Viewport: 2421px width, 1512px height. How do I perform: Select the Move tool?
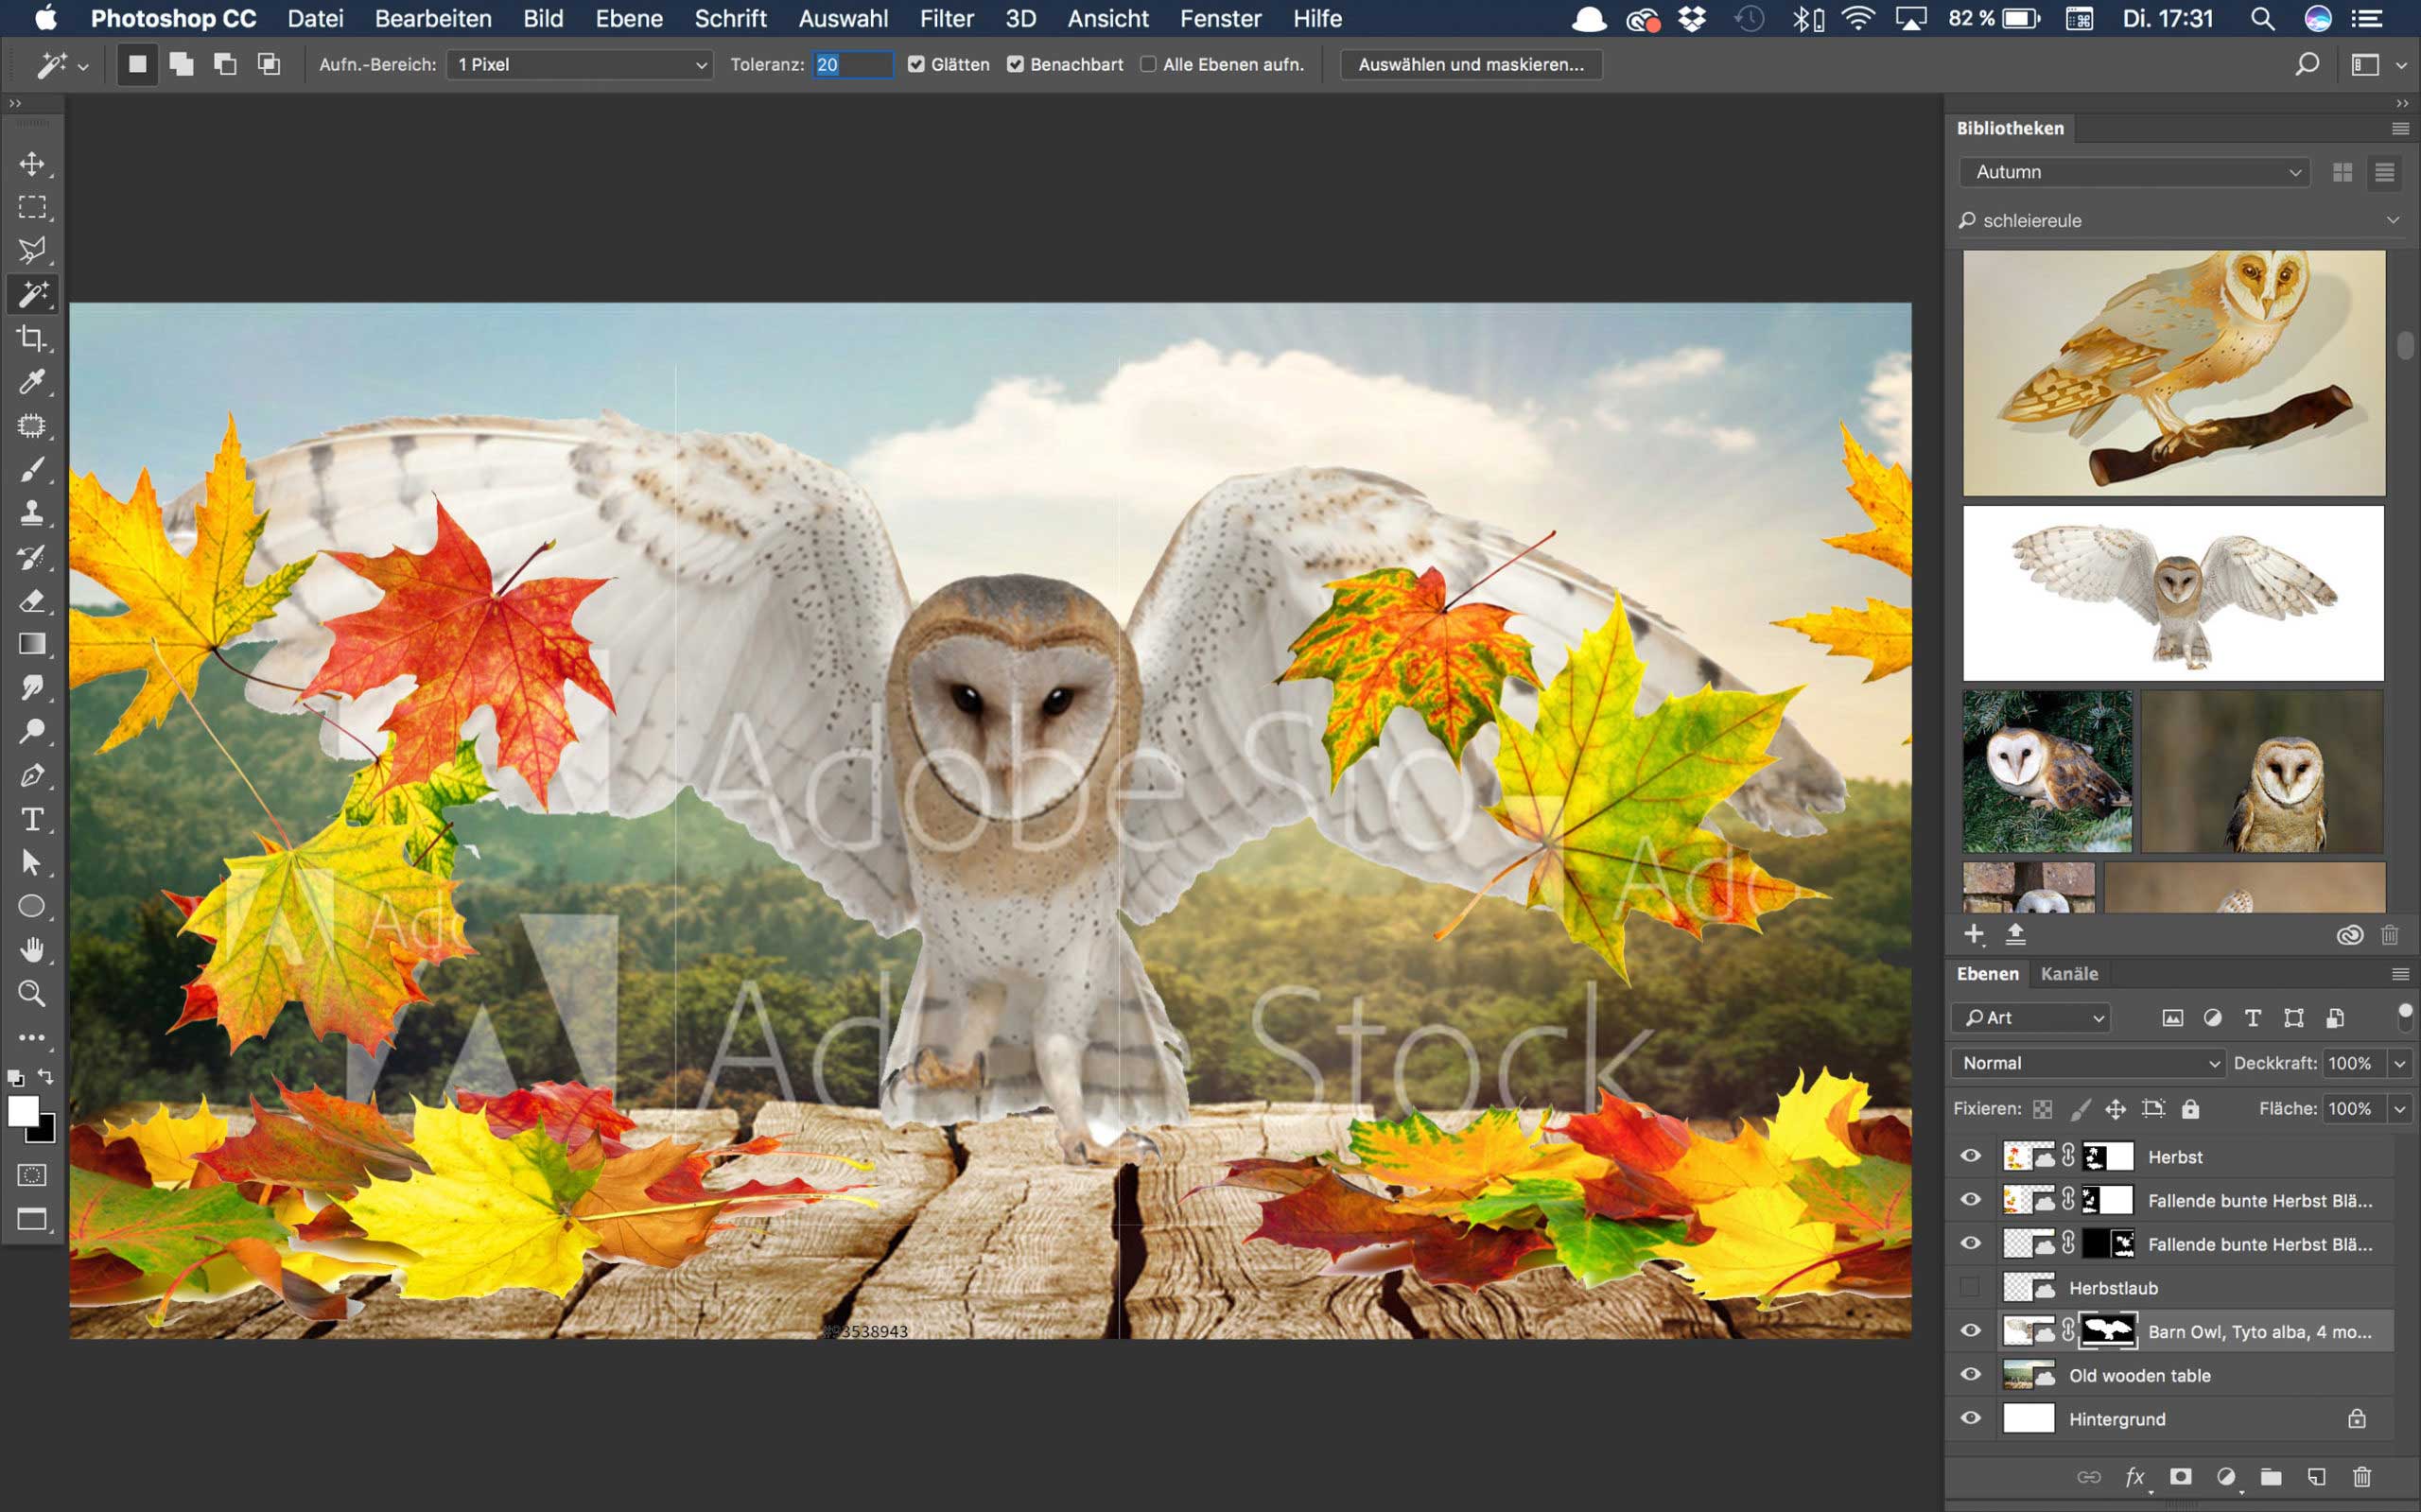tap(32, 164)
